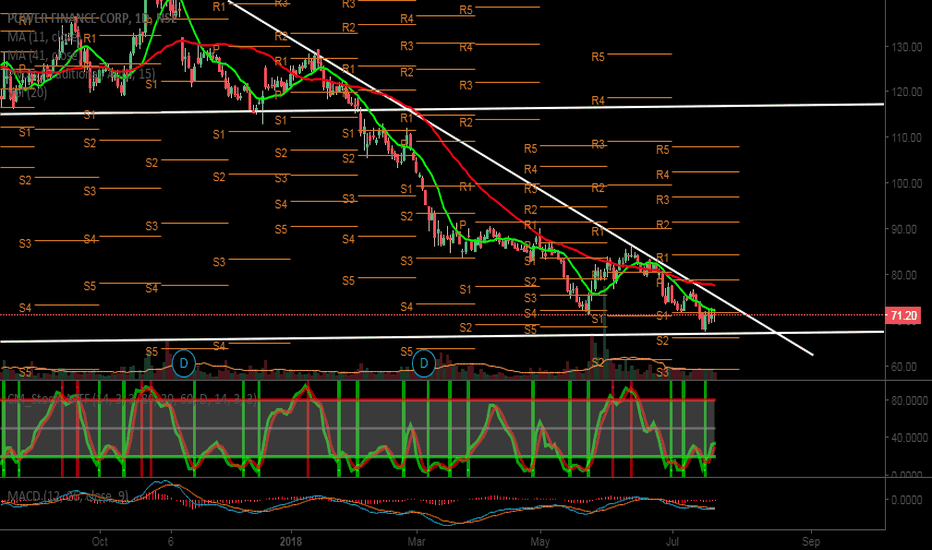The image size is (932, 550).
Task: Click the Sep label on time axis
Action: [x=811, y=541]
